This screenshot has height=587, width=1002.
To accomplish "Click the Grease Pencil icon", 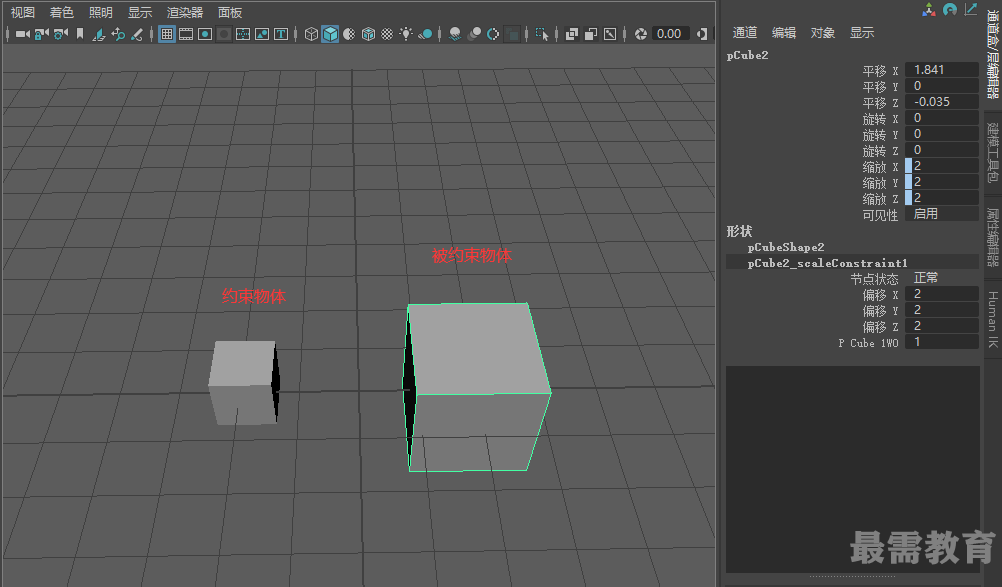I will (137, 34).
